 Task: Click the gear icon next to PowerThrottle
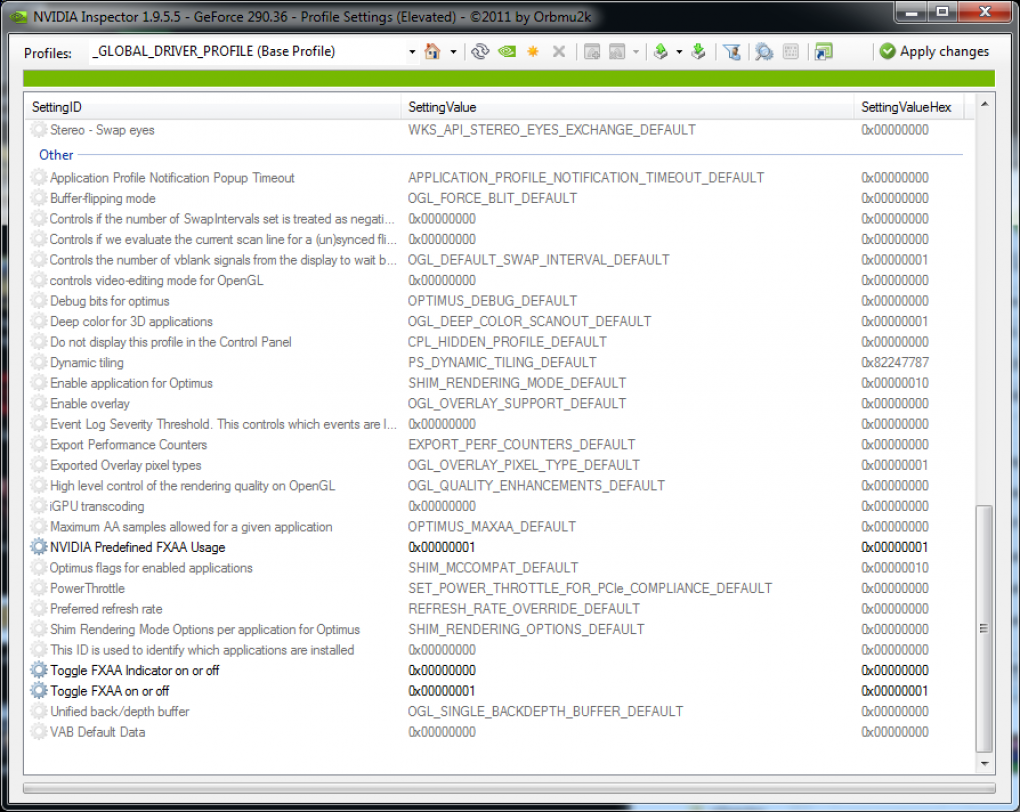pyautogui.click(x=39, y=588)
